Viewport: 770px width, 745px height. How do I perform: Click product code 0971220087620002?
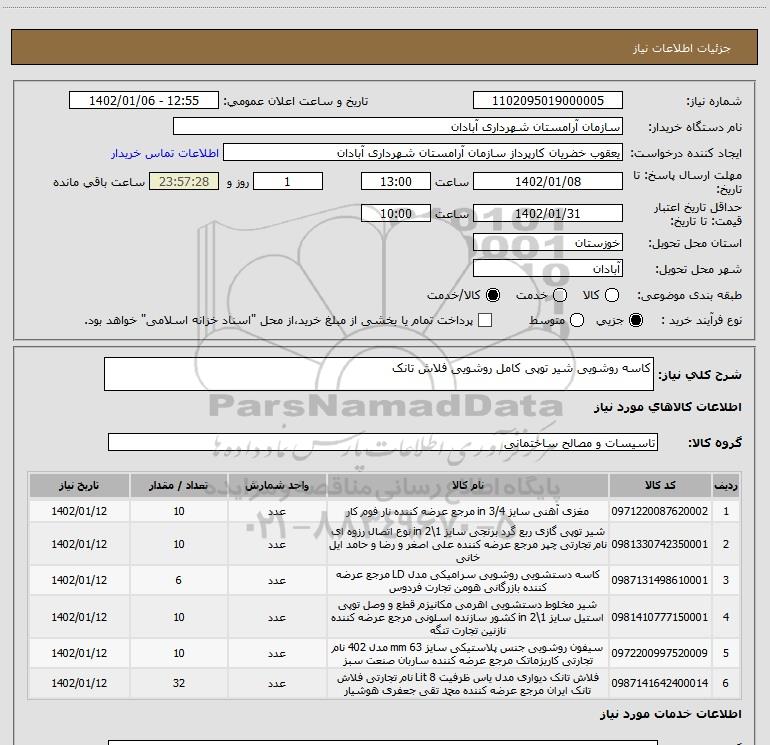click(x=660, y=511)
